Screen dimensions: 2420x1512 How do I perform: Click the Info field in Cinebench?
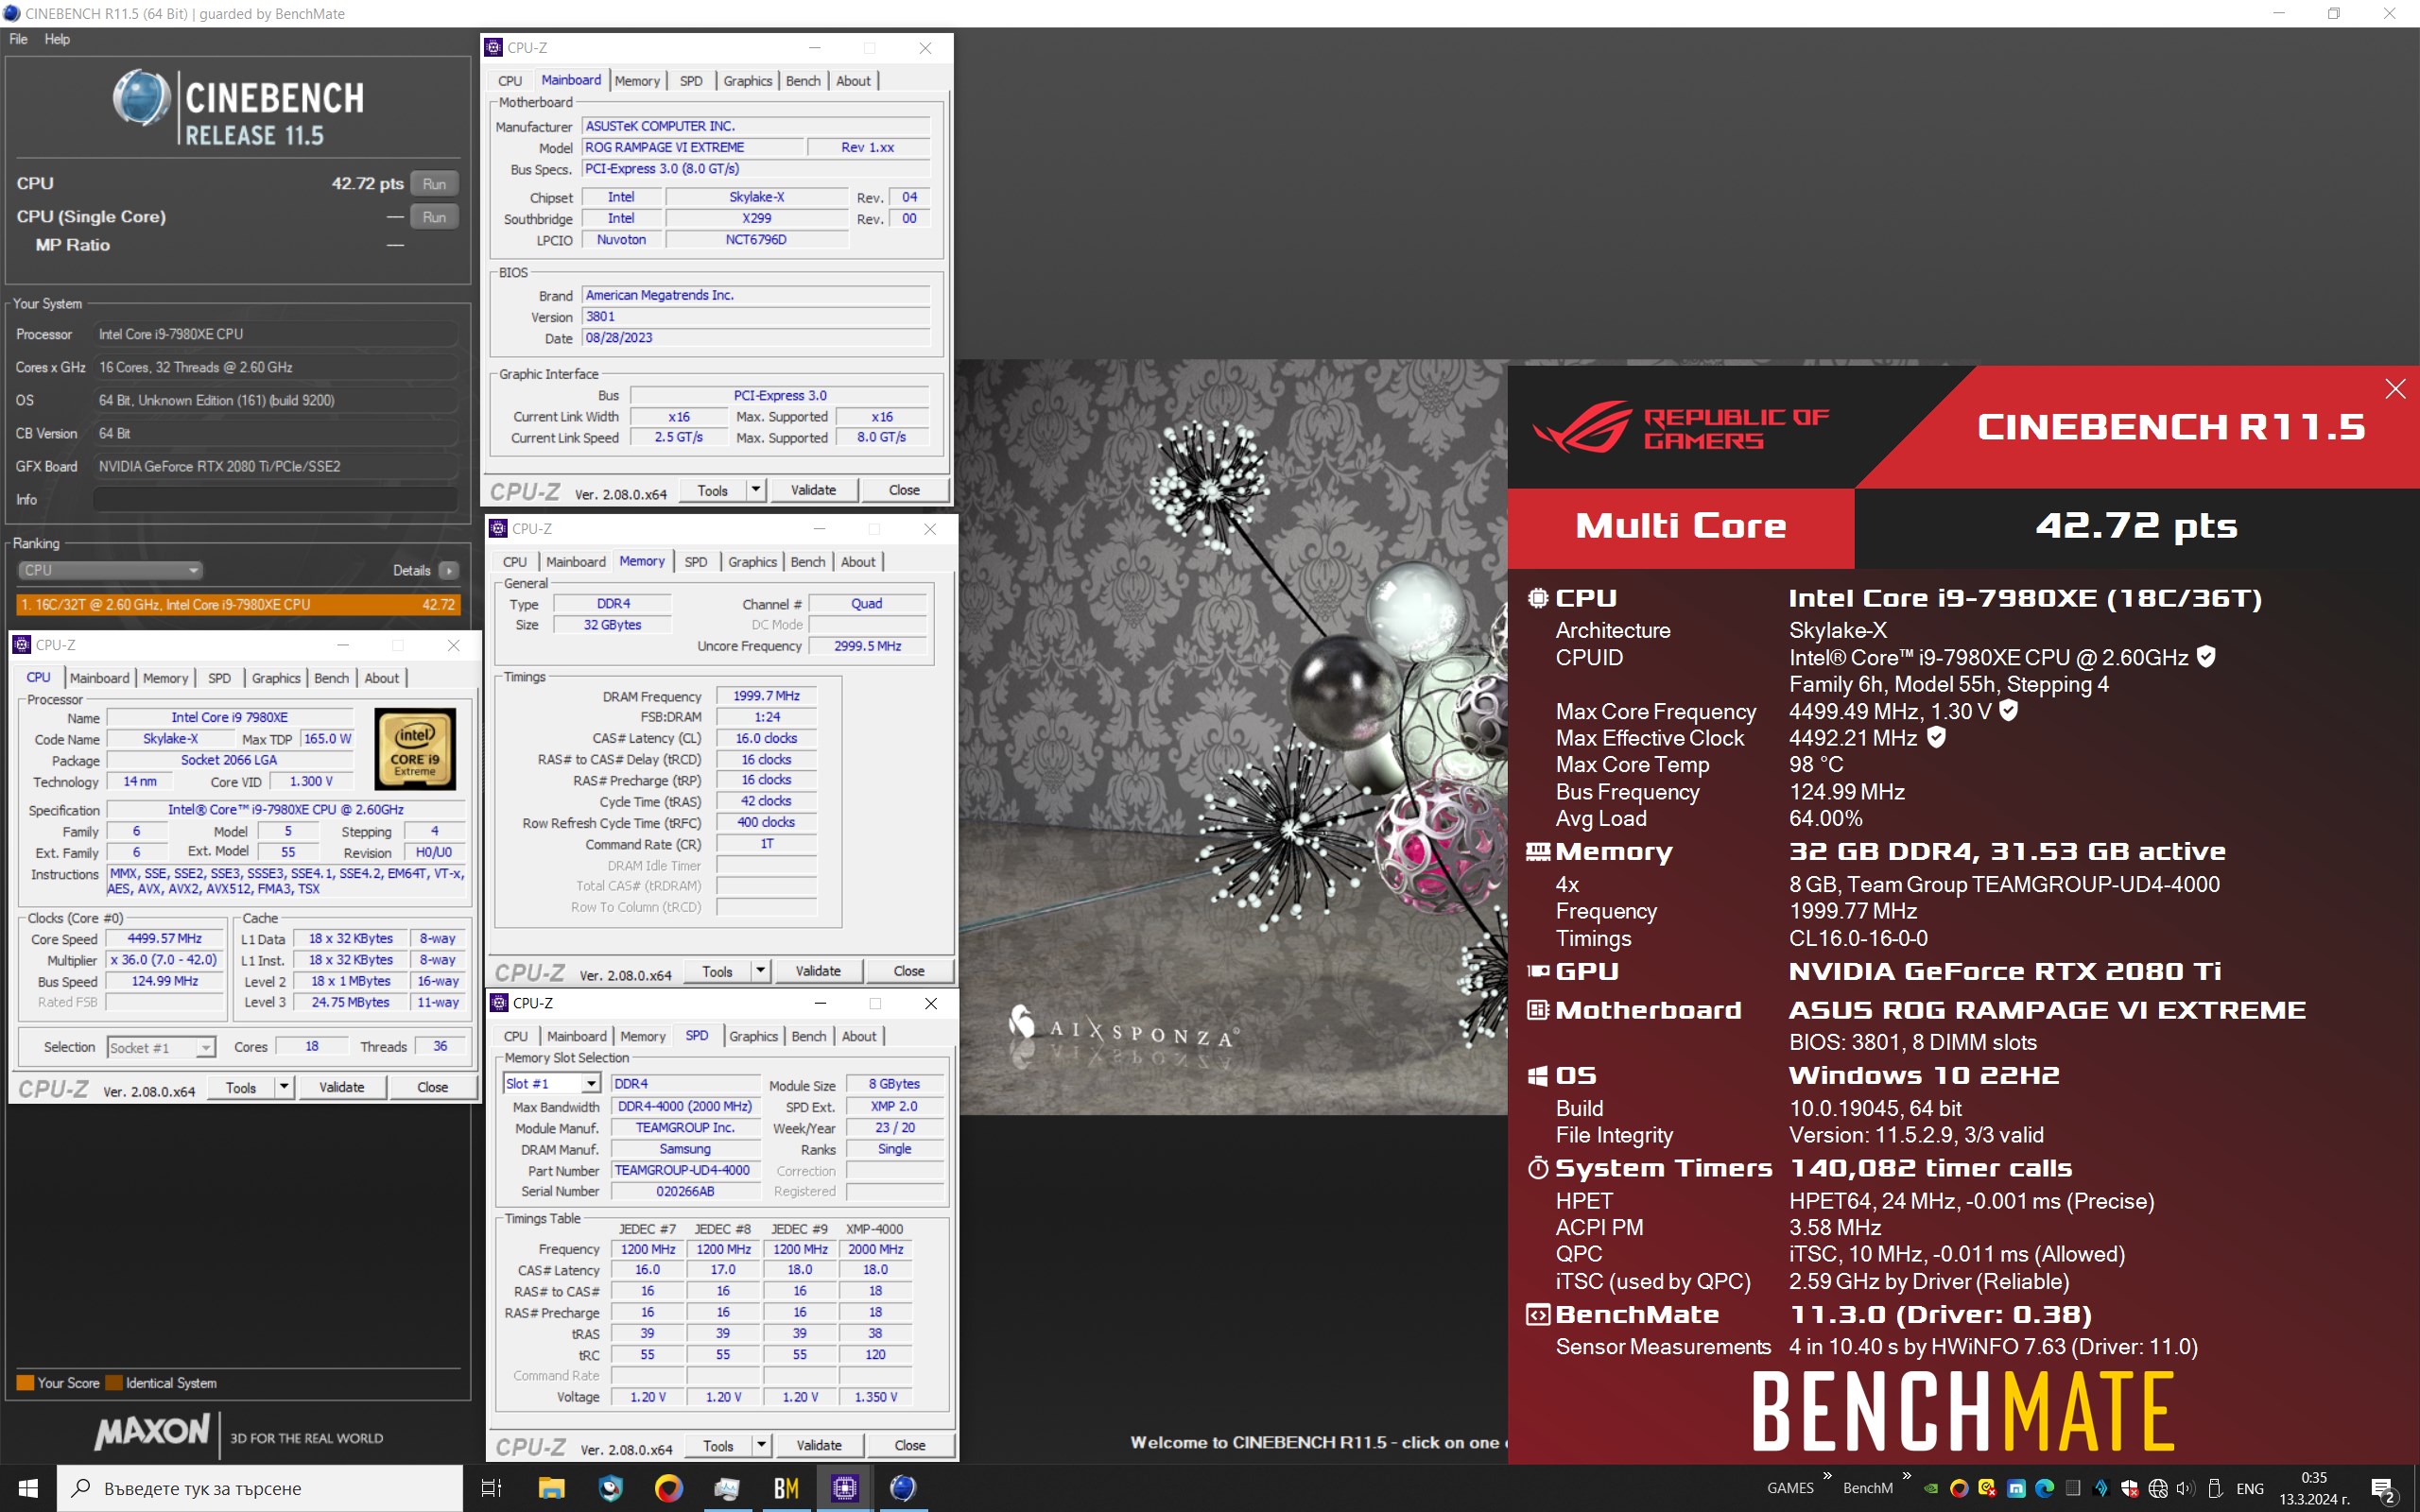[x=276, y=499]
